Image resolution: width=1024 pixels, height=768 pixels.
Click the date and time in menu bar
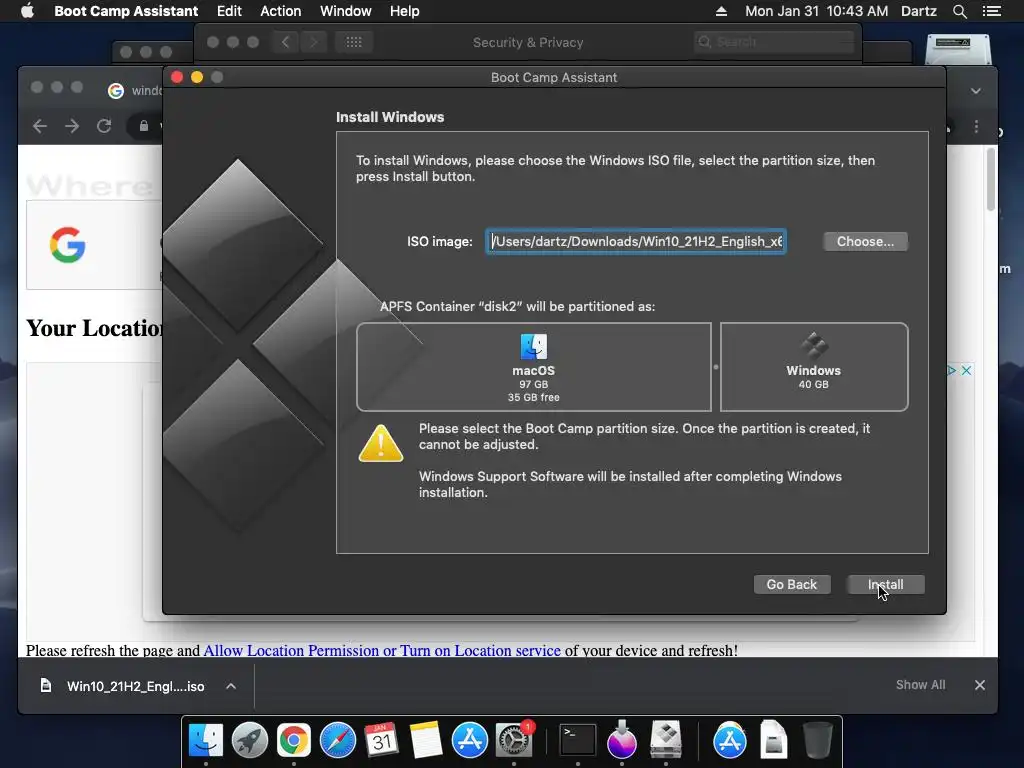(816, 11)
